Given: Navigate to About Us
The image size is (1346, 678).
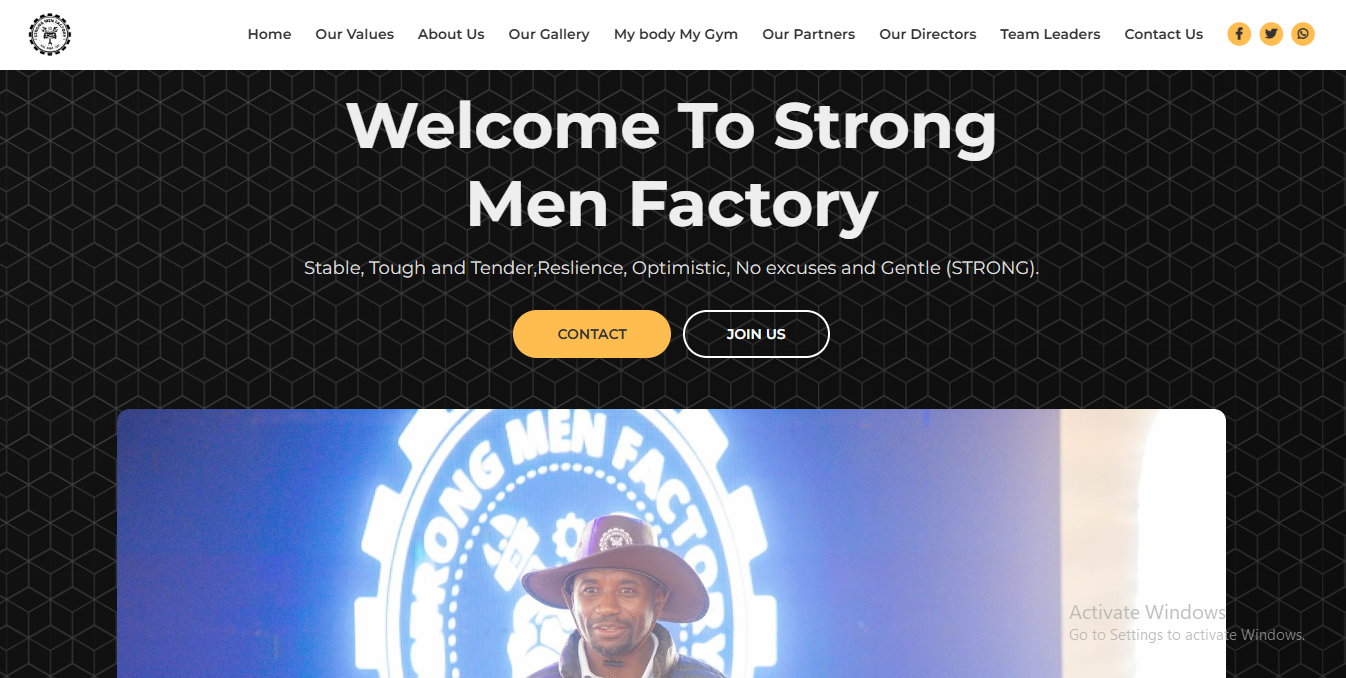Looking at the screenshot, I should [451, 34].
